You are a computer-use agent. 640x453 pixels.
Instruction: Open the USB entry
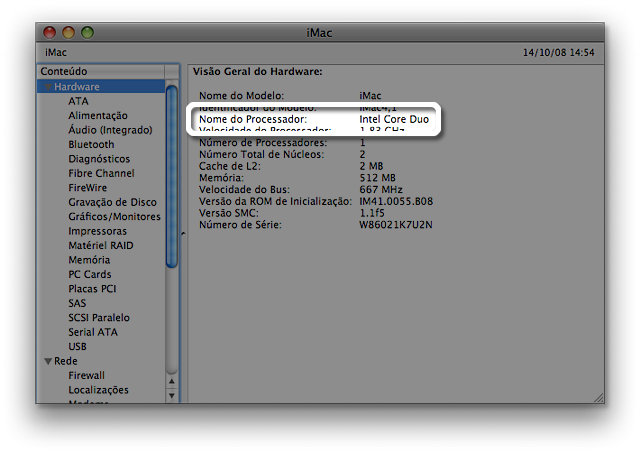[78, 346]
